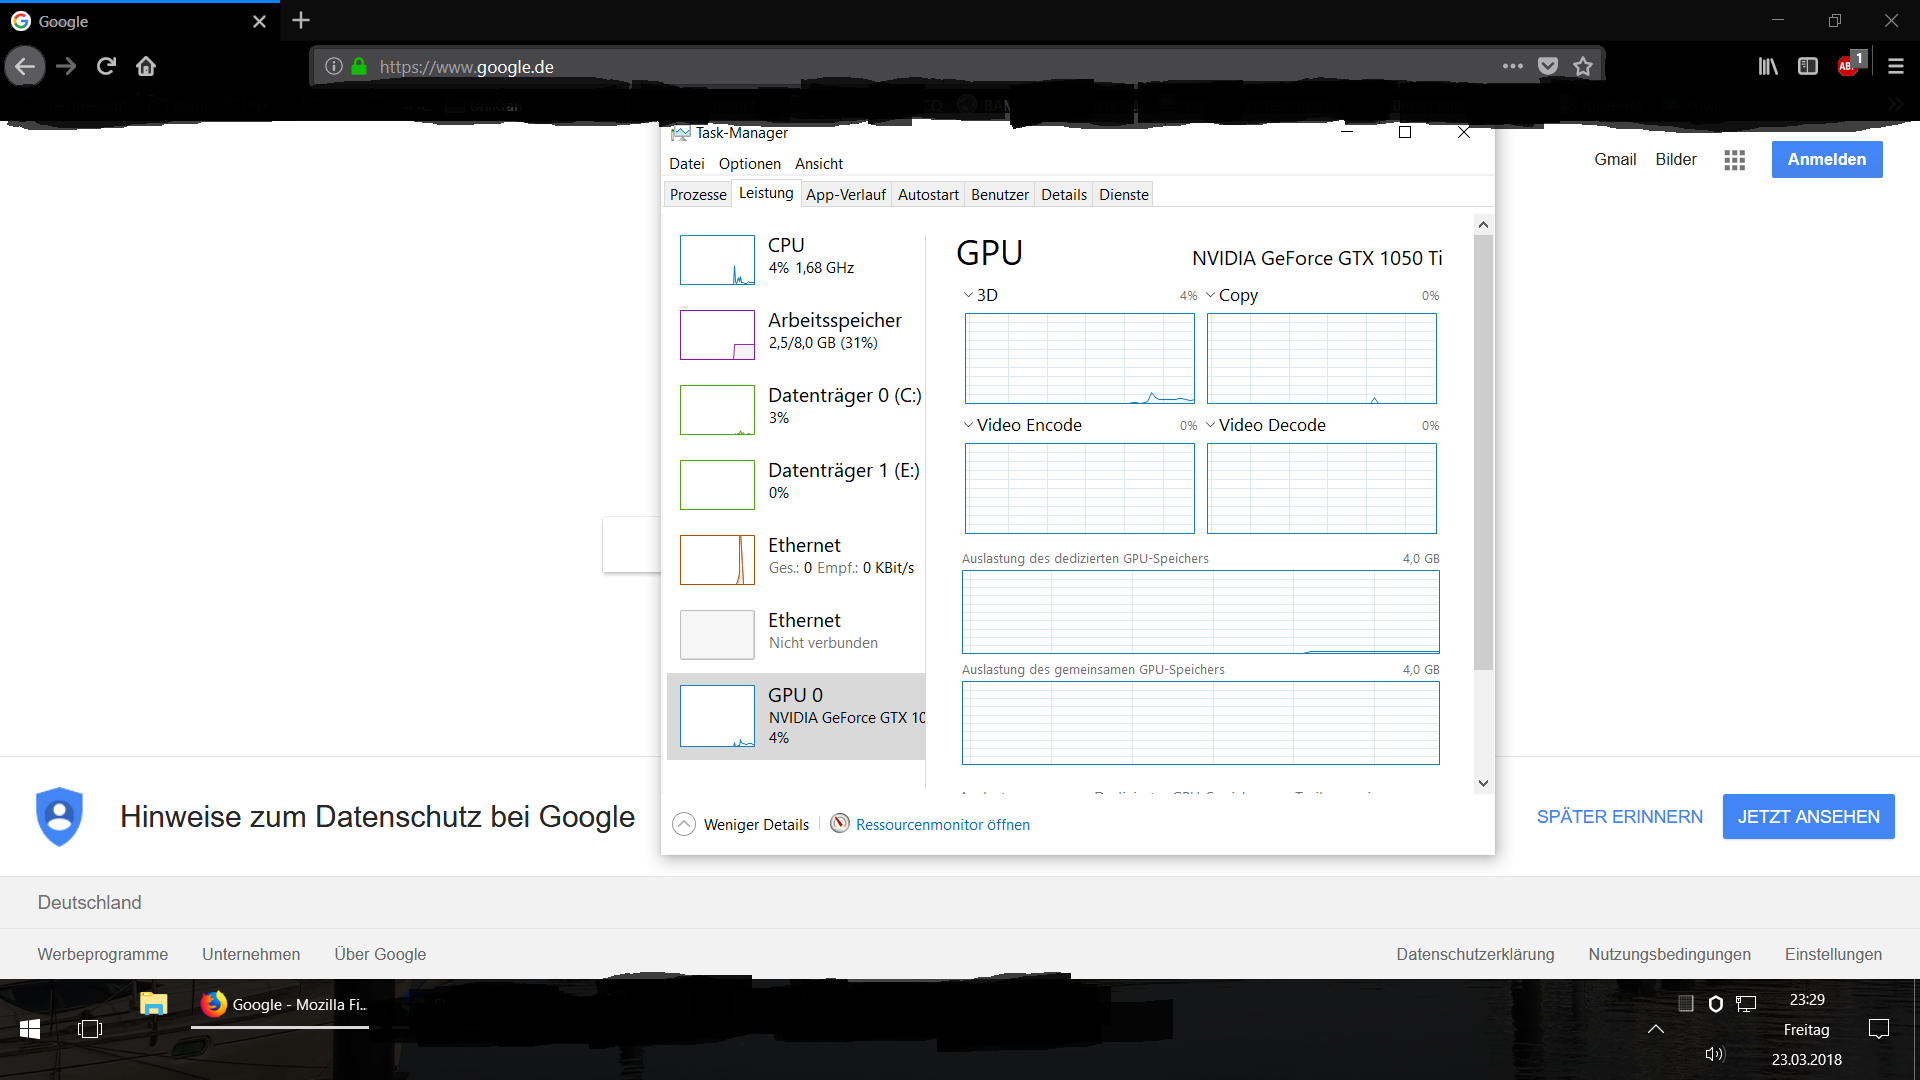Screen dimensions: 1920x1080
Task: Open Video Decode engine dropdown
Action: [1264, 425]
